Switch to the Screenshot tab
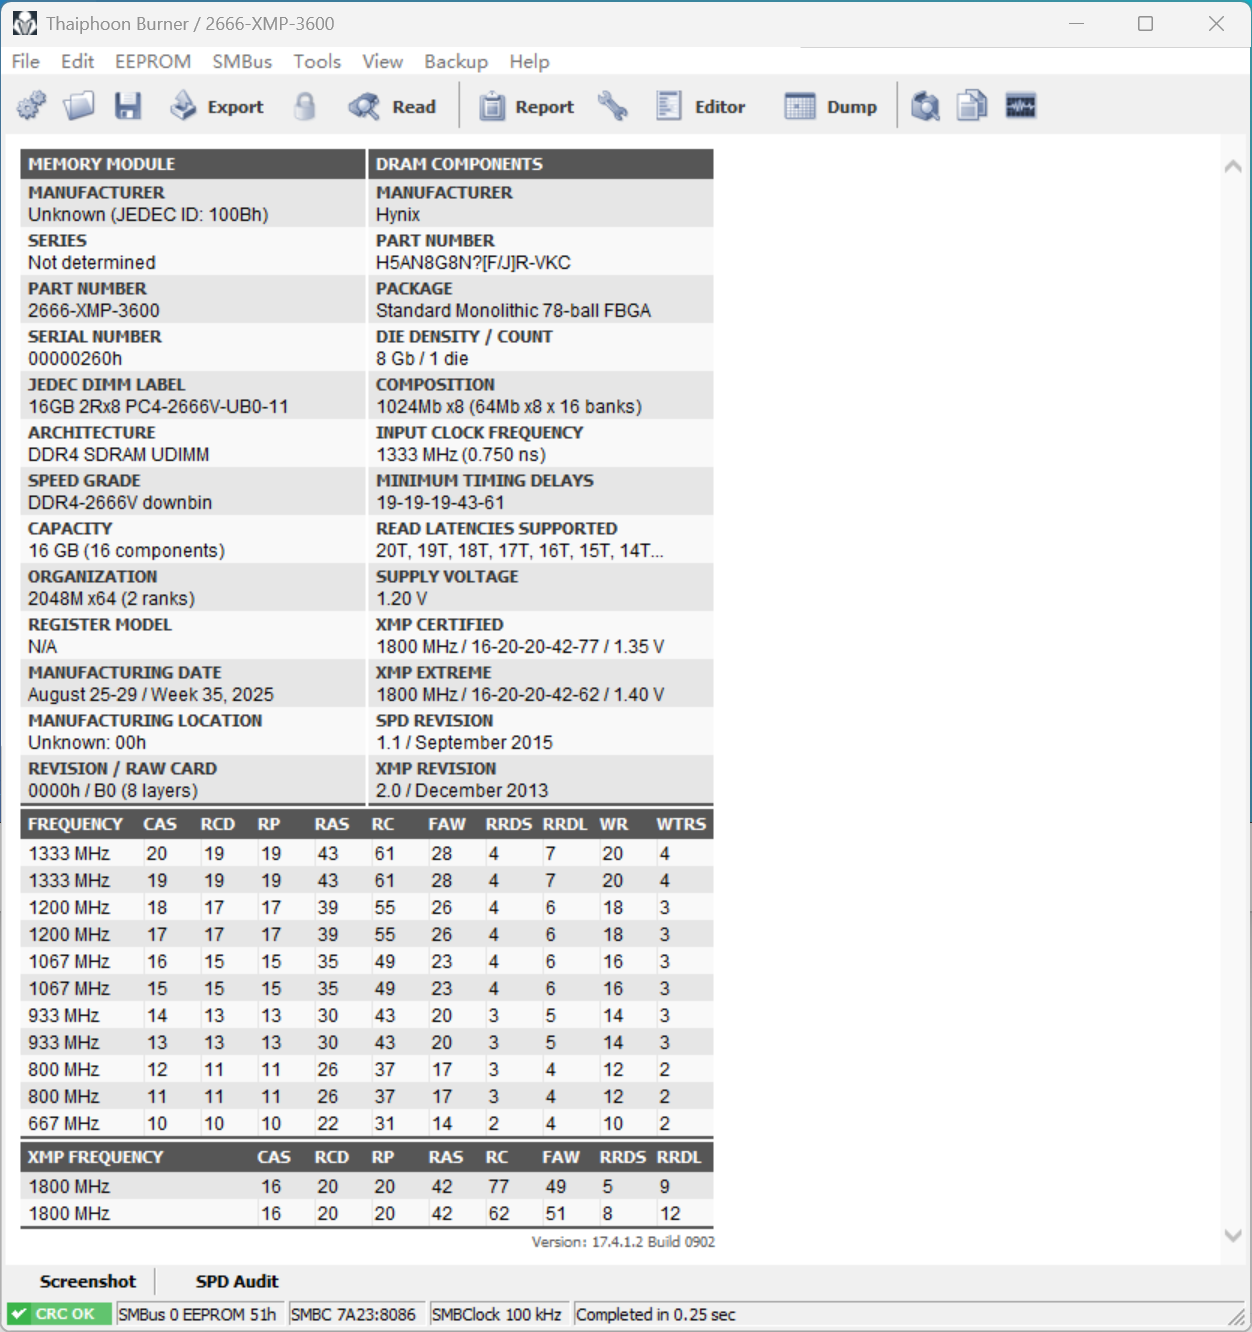This screenshot has height=1332, width=1252. click(x=88, y=1281)
